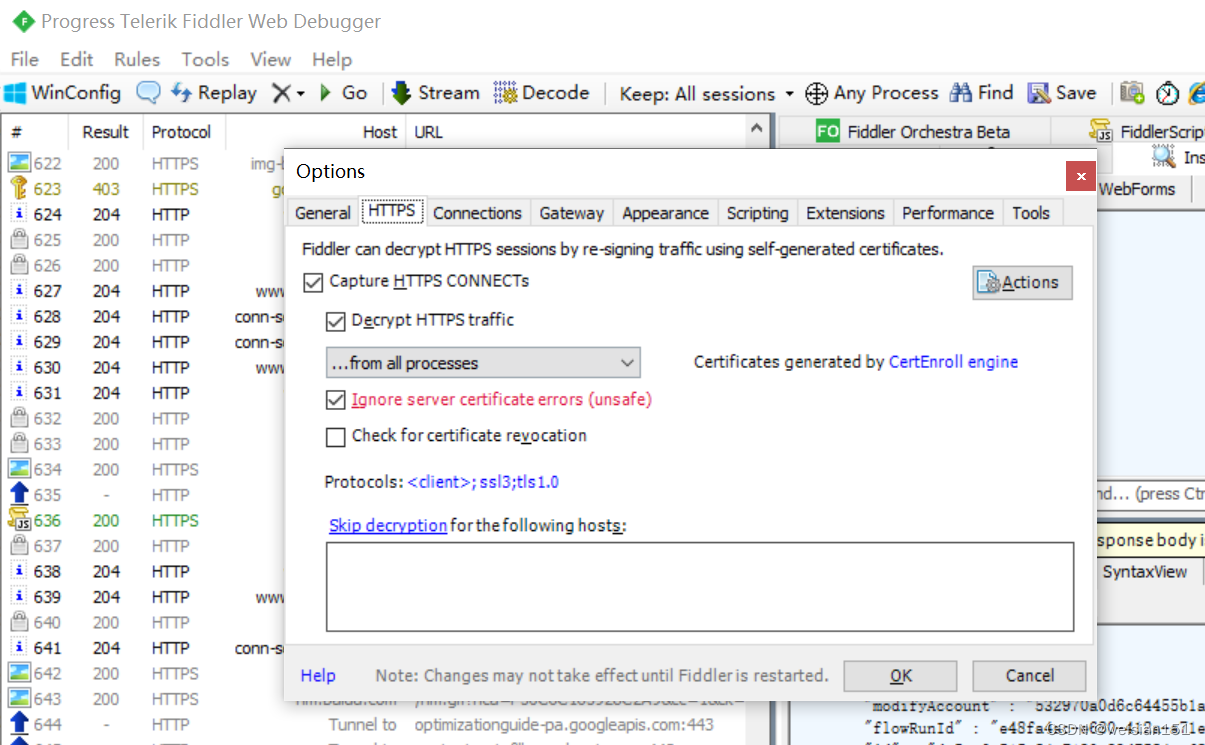
Task: Sort sessions by the Result column header
Action: point(105,132)
